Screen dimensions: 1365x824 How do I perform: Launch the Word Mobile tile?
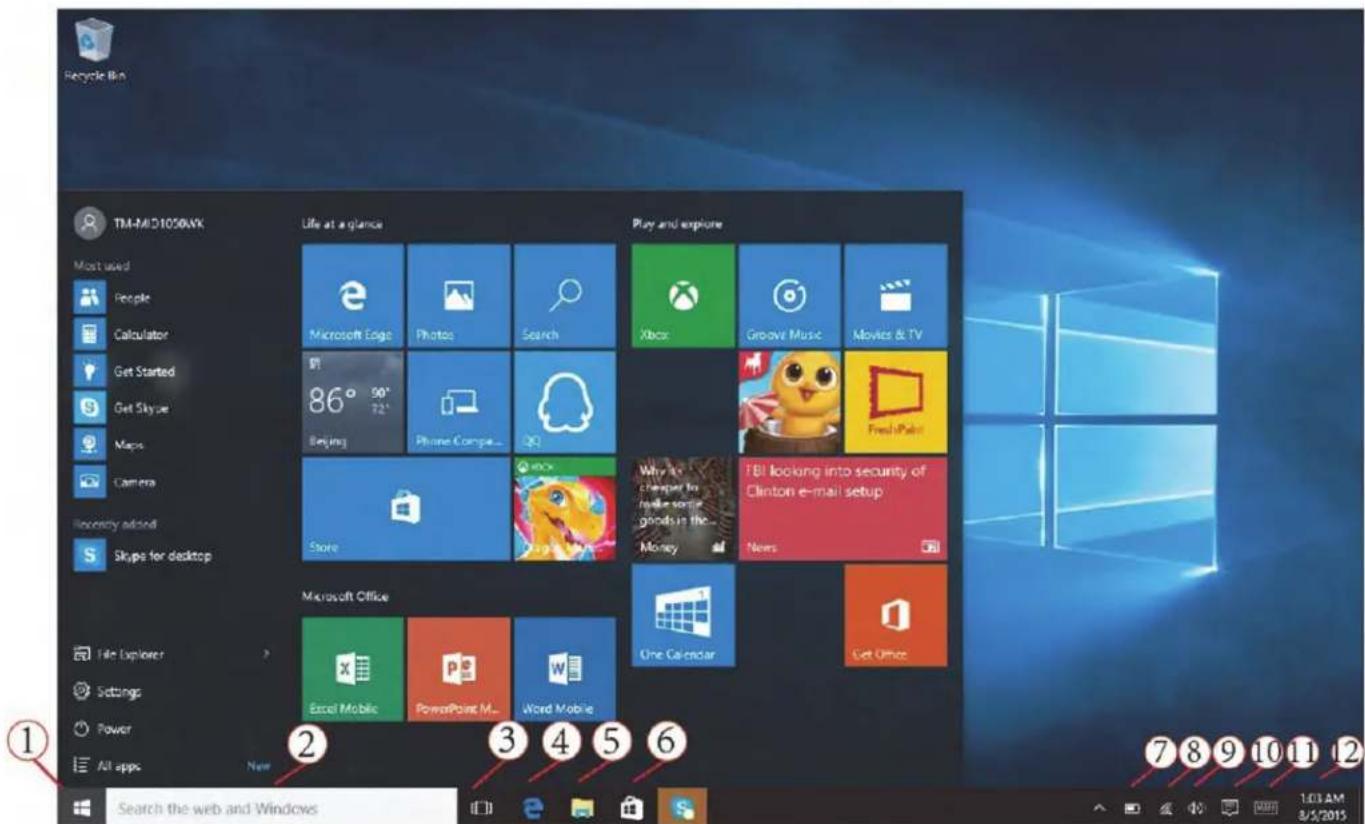[x=565, y=669]
